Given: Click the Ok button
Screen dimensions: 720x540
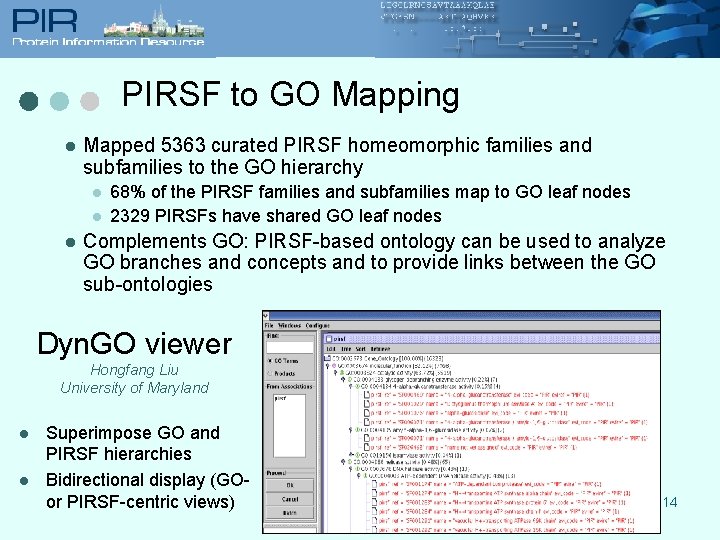Looking at the screenshot, I should pyautogui.click(x=290, y=485).
